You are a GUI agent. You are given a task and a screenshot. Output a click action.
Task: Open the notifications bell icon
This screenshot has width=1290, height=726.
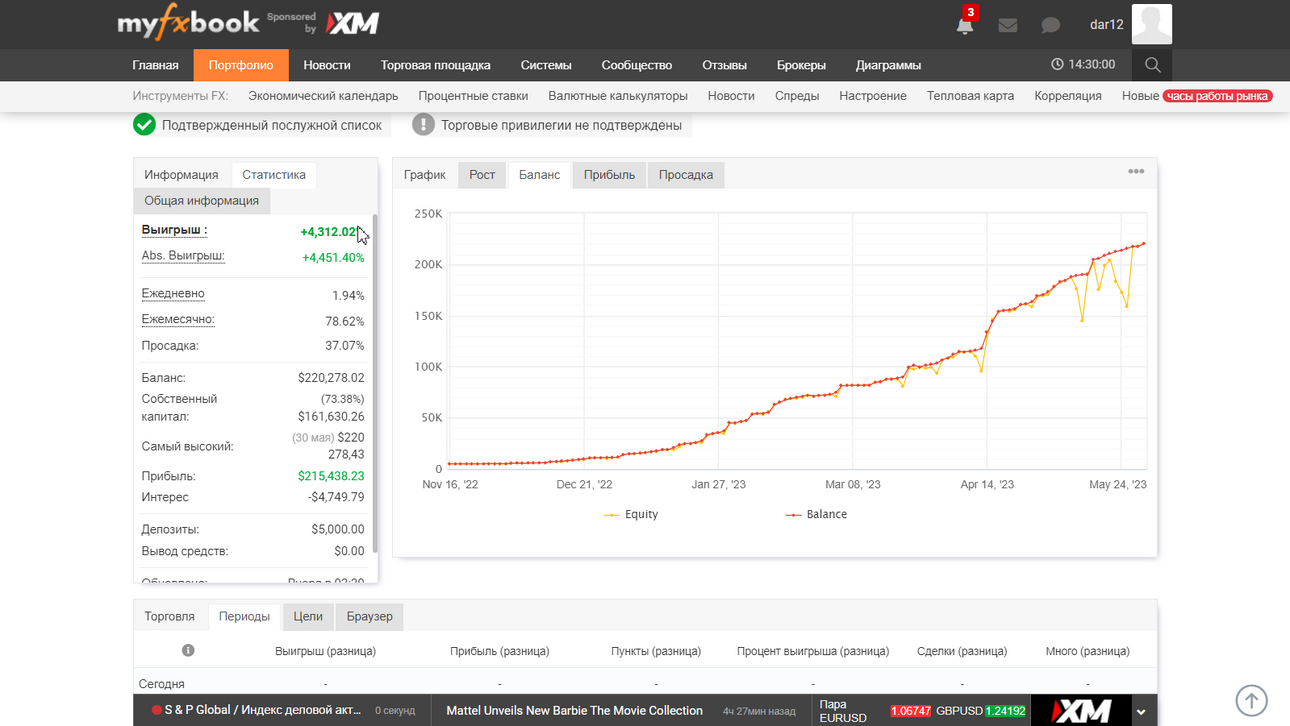(965, 25)
